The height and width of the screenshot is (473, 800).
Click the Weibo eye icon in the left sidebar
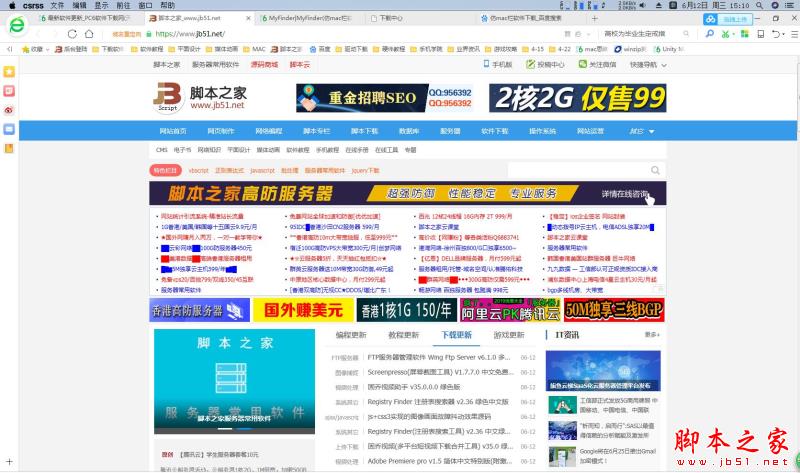coord(9,110)
